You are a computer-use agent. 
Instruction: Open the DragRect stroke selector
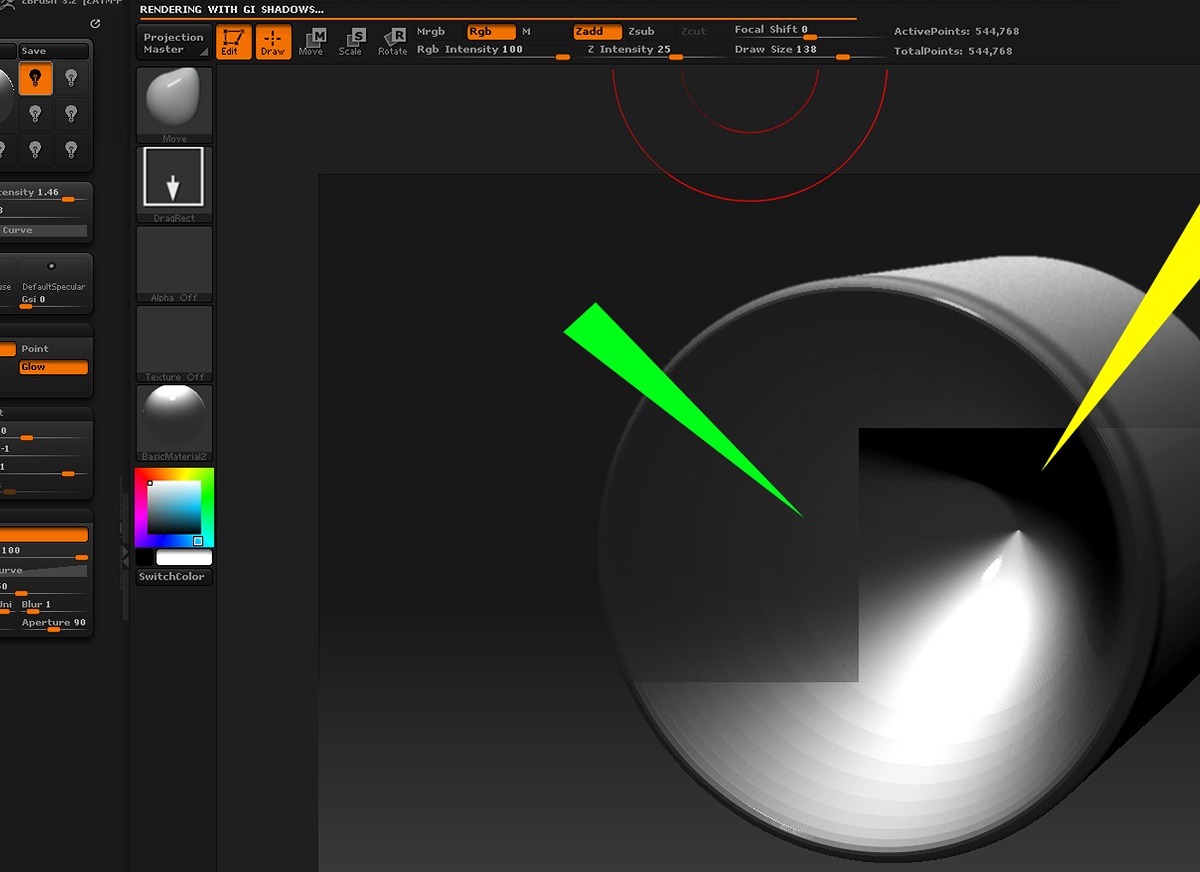(174, 184)
